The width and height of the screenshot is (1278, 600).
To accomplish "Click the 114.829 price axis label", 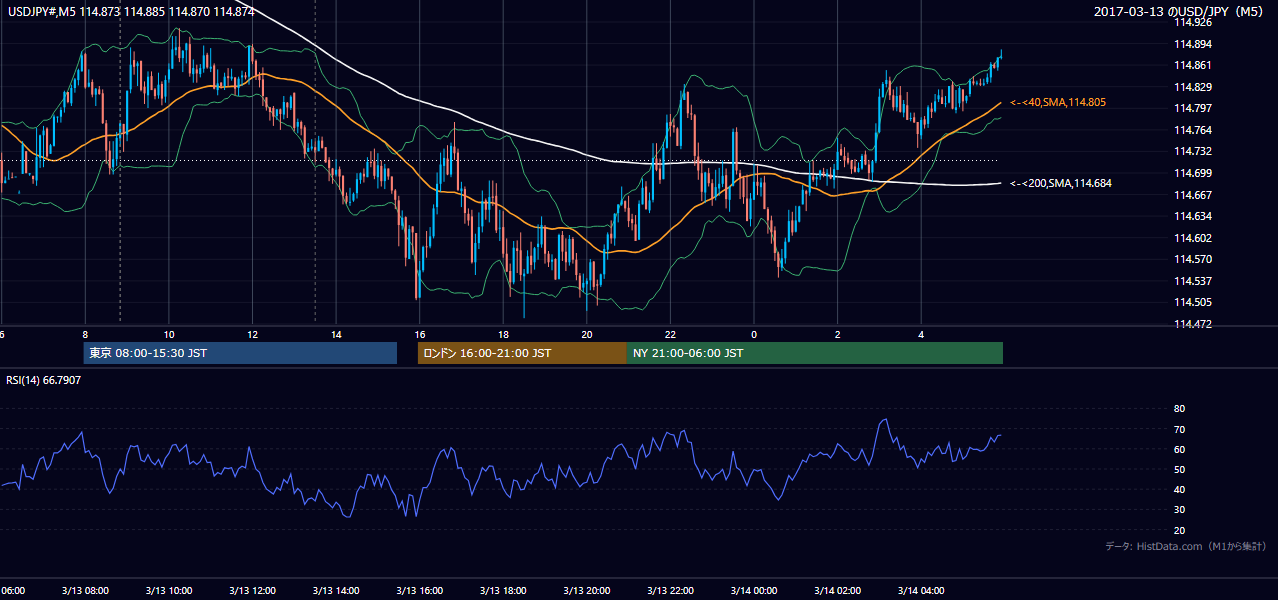I will click(x=1191, y=87).
